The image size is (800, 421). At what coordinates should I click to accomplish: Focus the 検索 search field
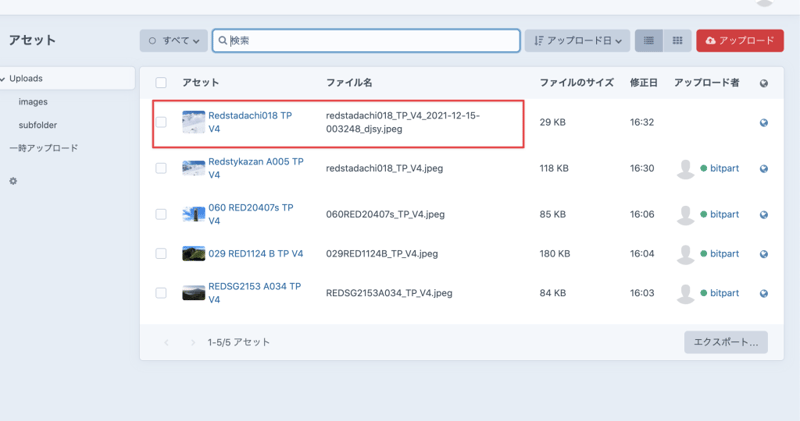(370, 41)
